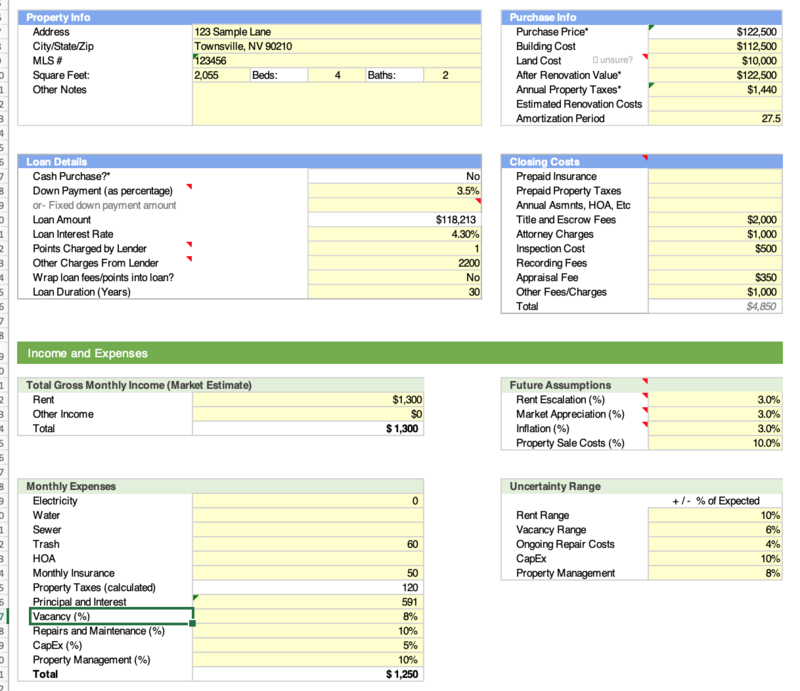Click the red marker on Uncertainty Range header
800x691 pixels.
pos(645,482)
